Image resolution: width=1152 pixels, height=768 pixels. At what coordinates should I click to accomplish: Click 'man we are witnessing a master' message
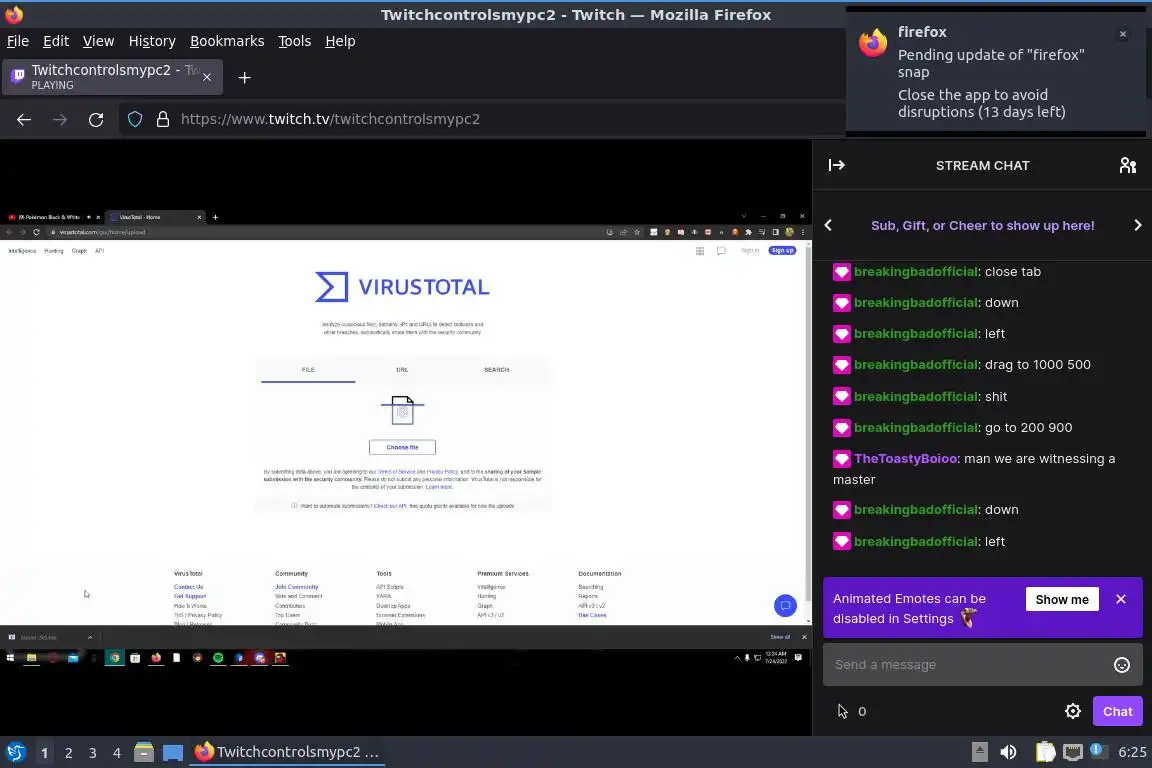click(x=973, y=469)
